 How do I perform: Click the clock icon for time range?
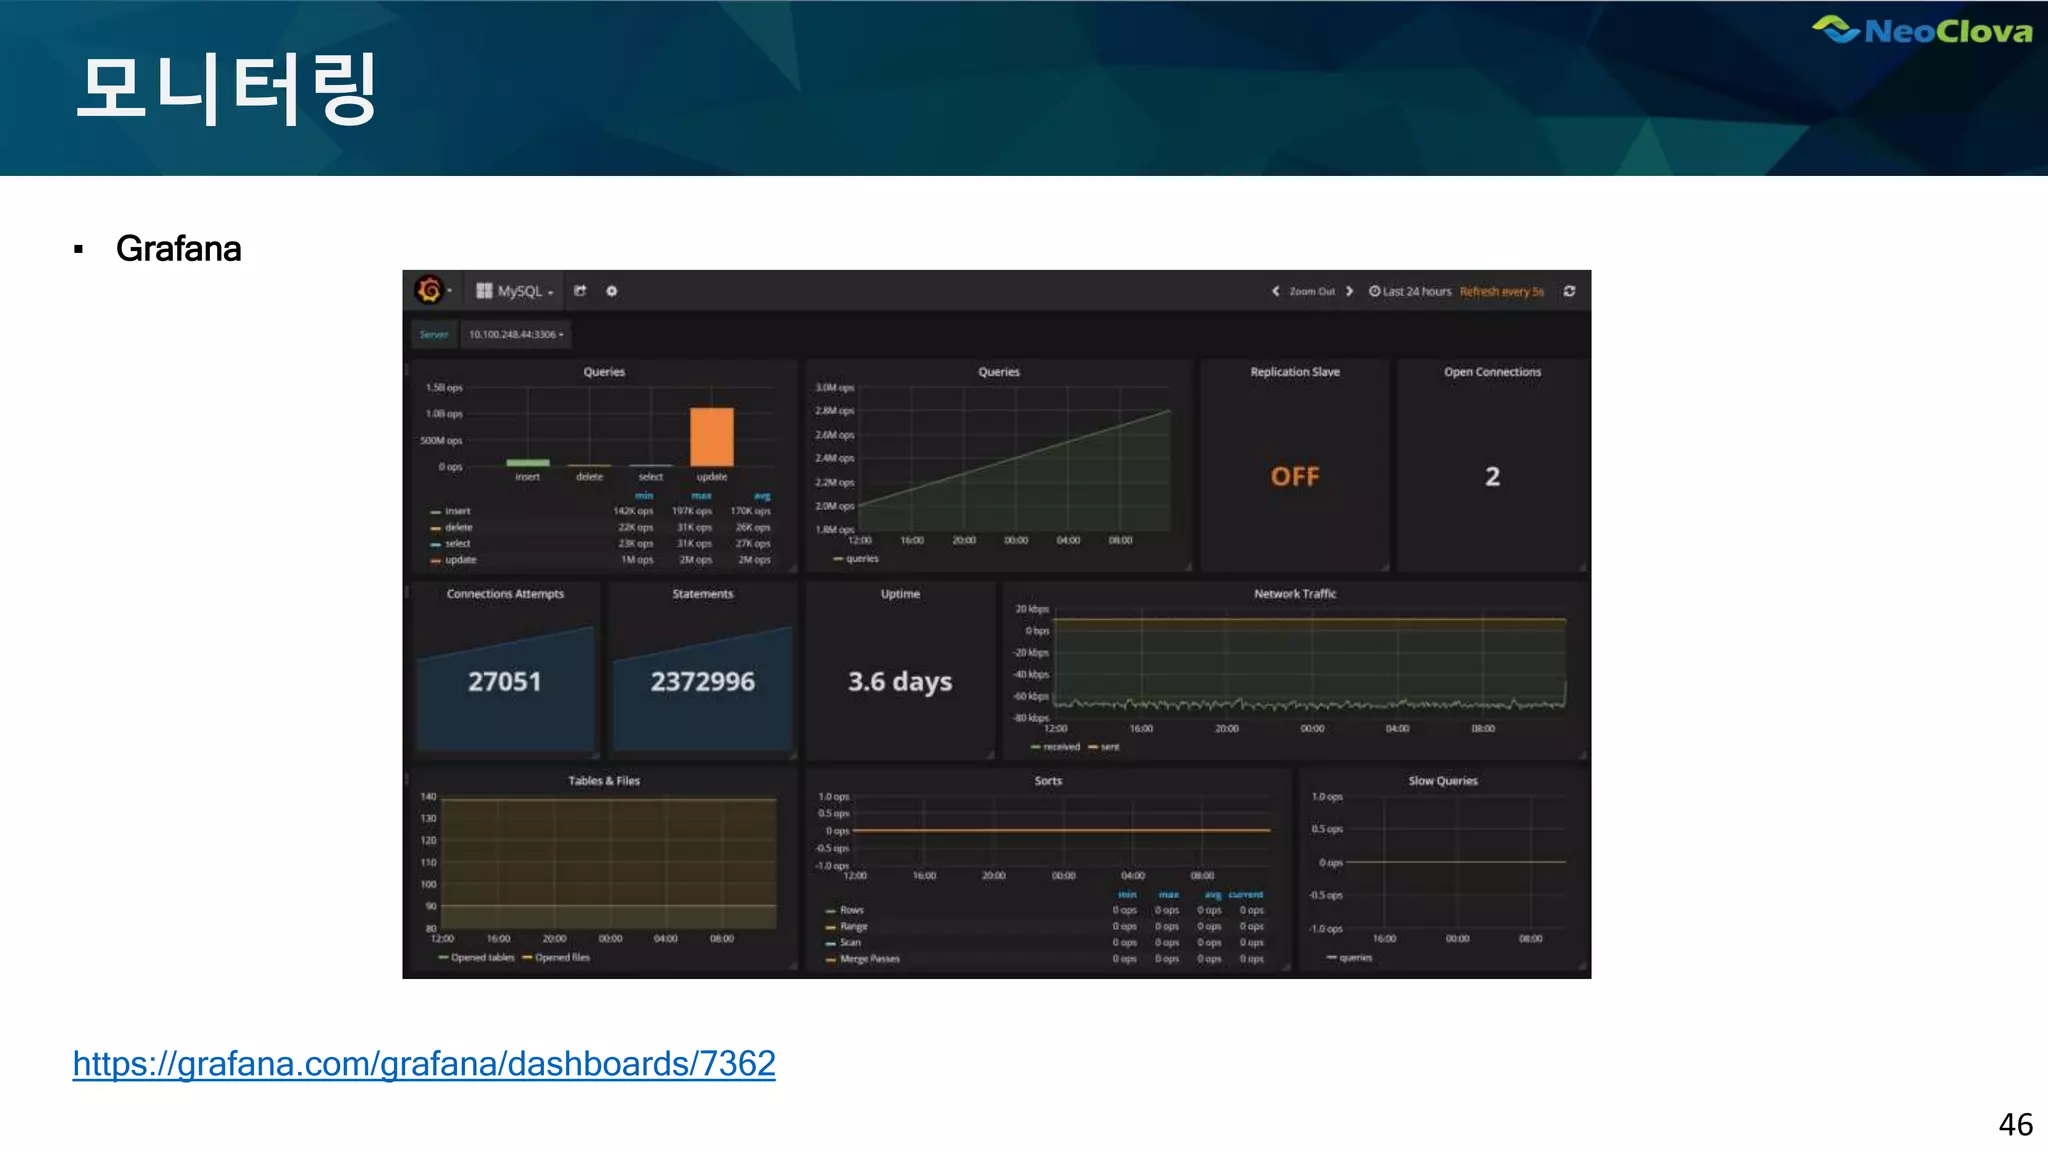(1374, 291)
